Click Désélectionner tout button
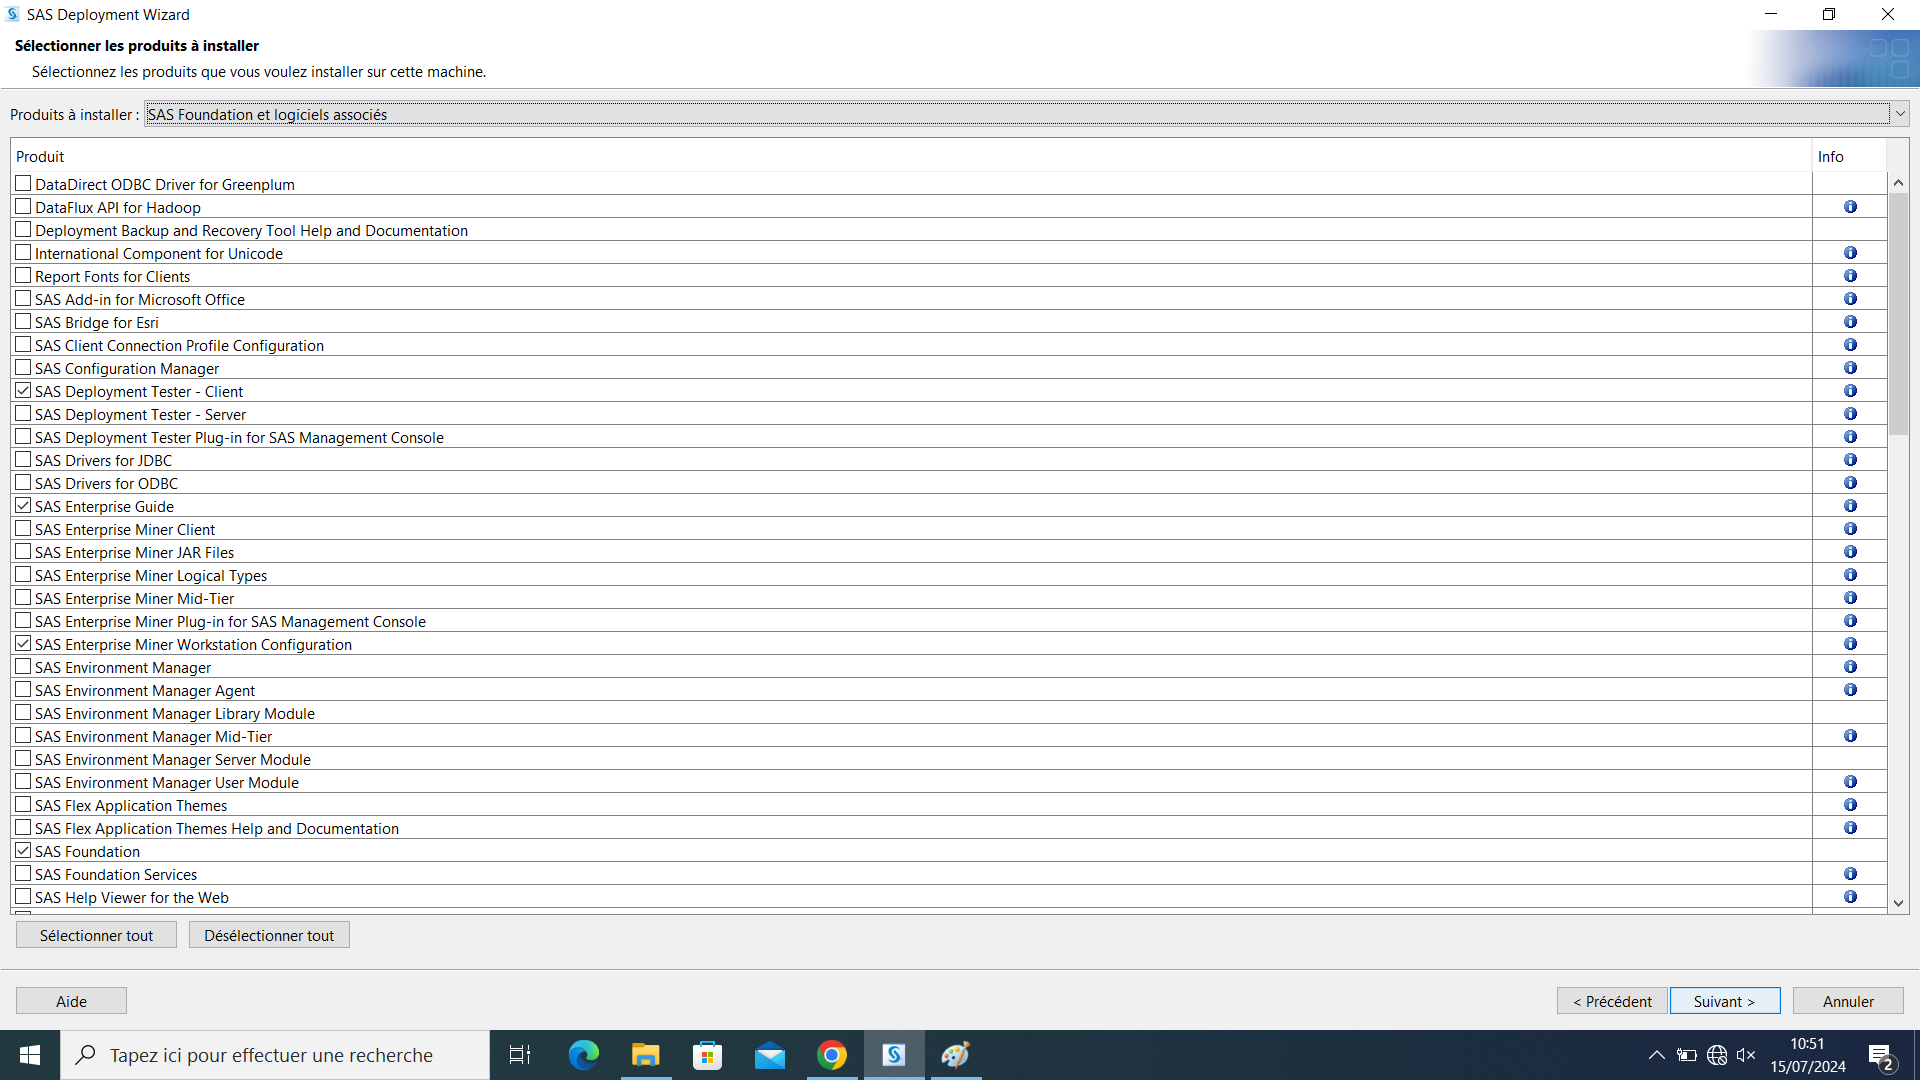Screen dimensions: 1920x1080 [269, 935]
